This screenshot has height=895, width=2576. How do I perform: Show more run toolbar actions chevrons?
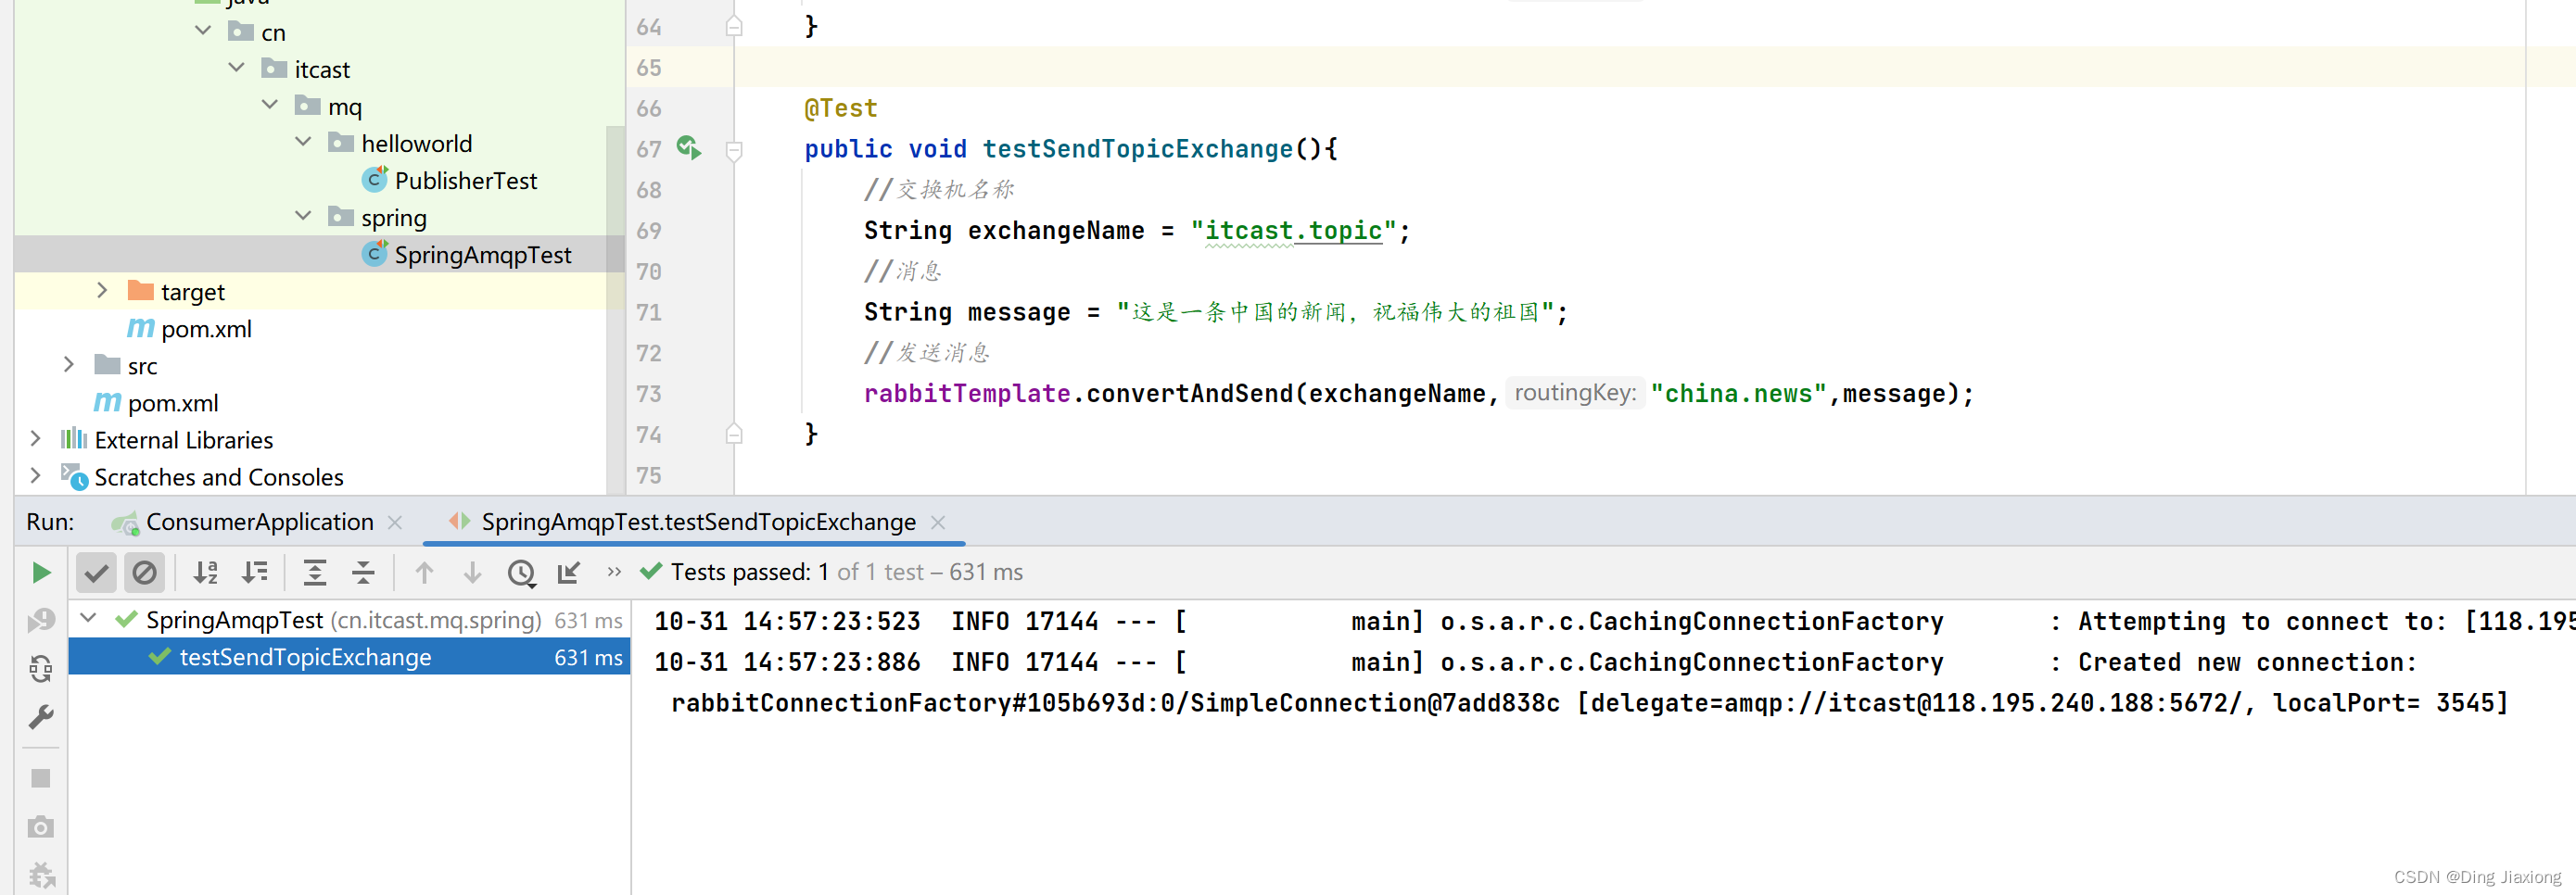[x=614, y=572]
